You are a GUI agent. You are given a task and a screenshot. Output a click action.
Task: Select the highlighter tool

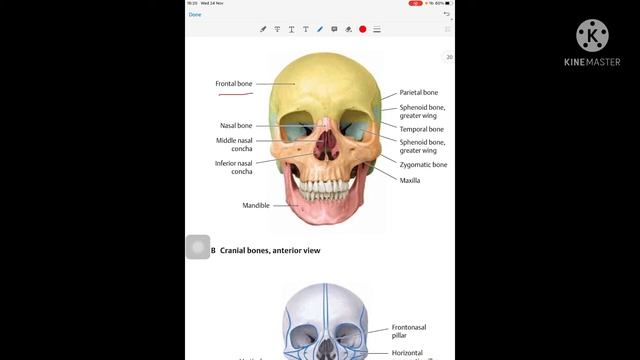[263, 29]
